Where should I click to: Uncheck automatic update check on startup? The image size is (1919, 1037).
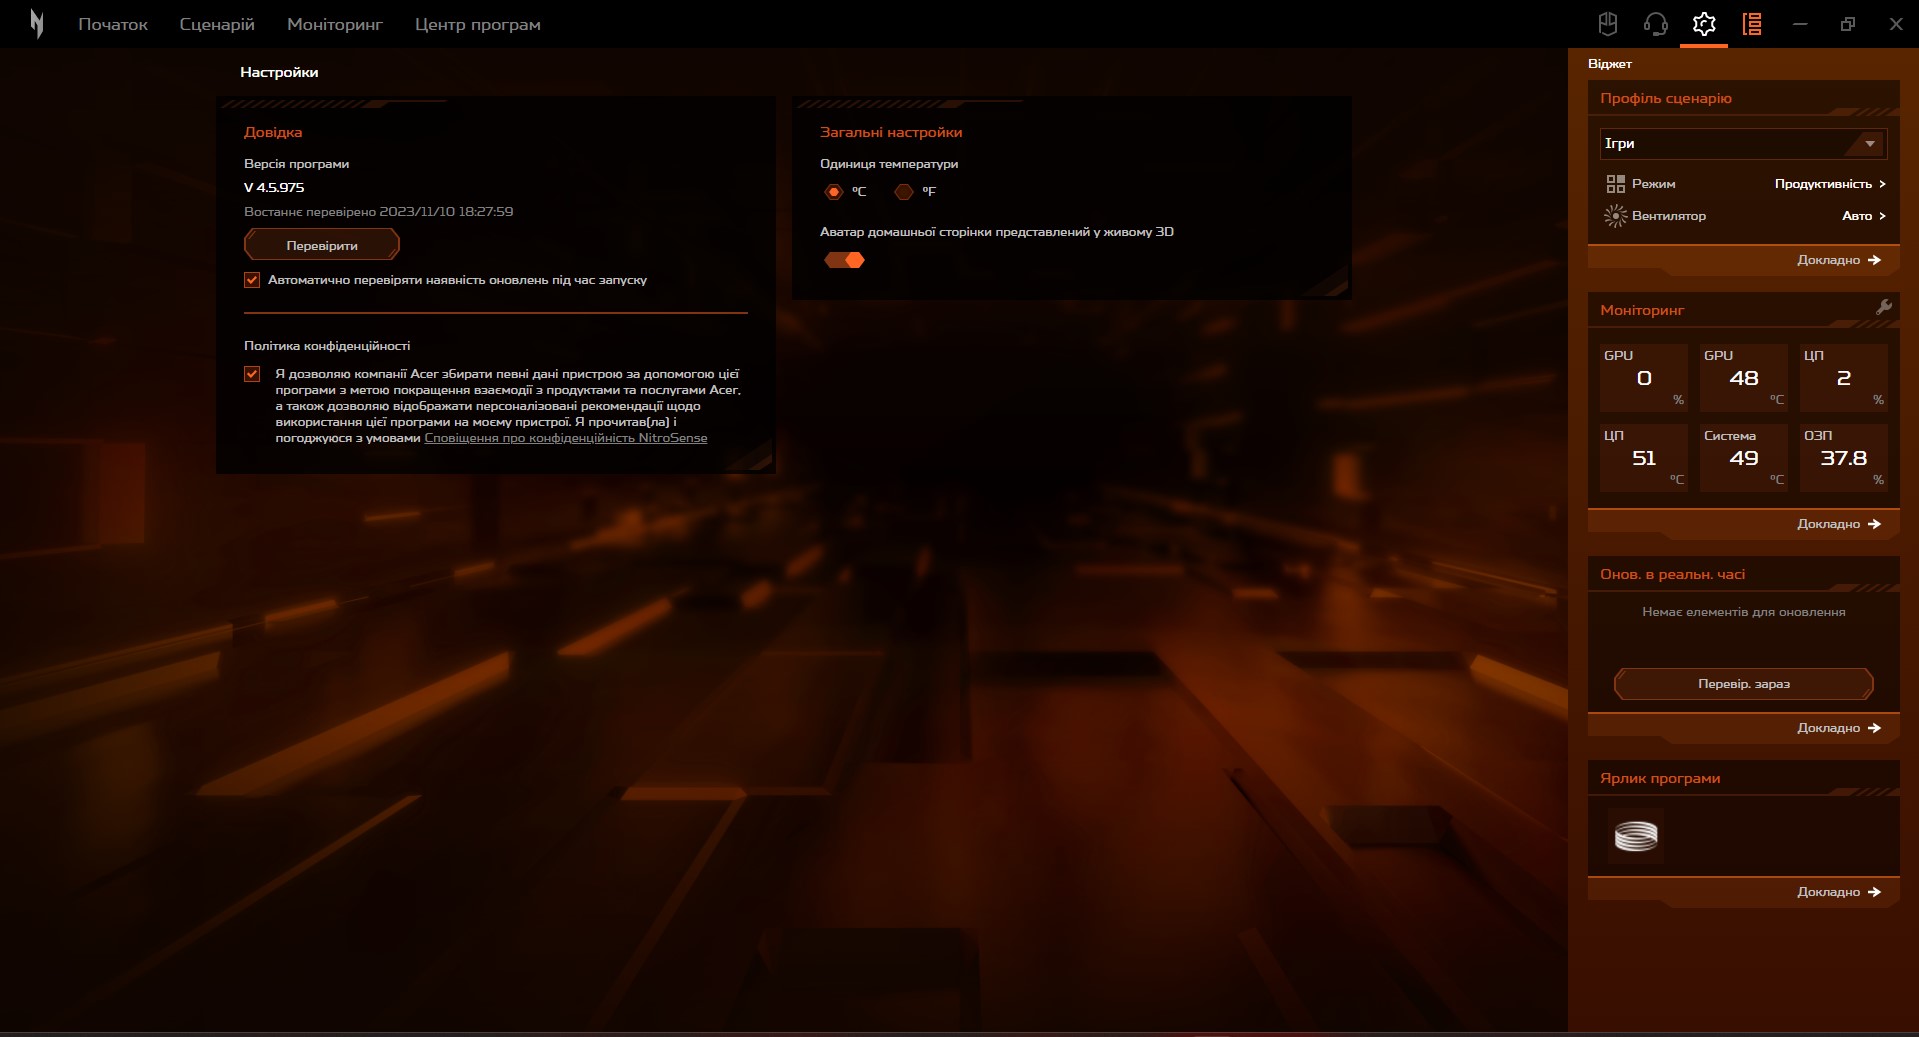click(252, 280)
